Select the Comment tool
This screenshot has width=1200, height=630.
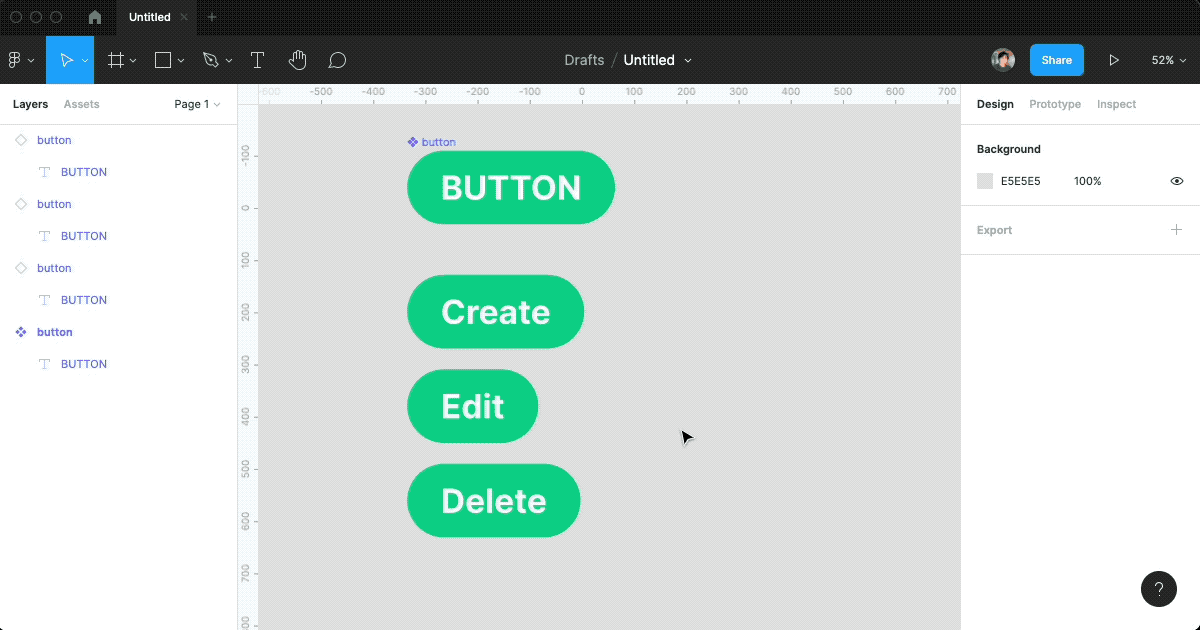point(338,60)
